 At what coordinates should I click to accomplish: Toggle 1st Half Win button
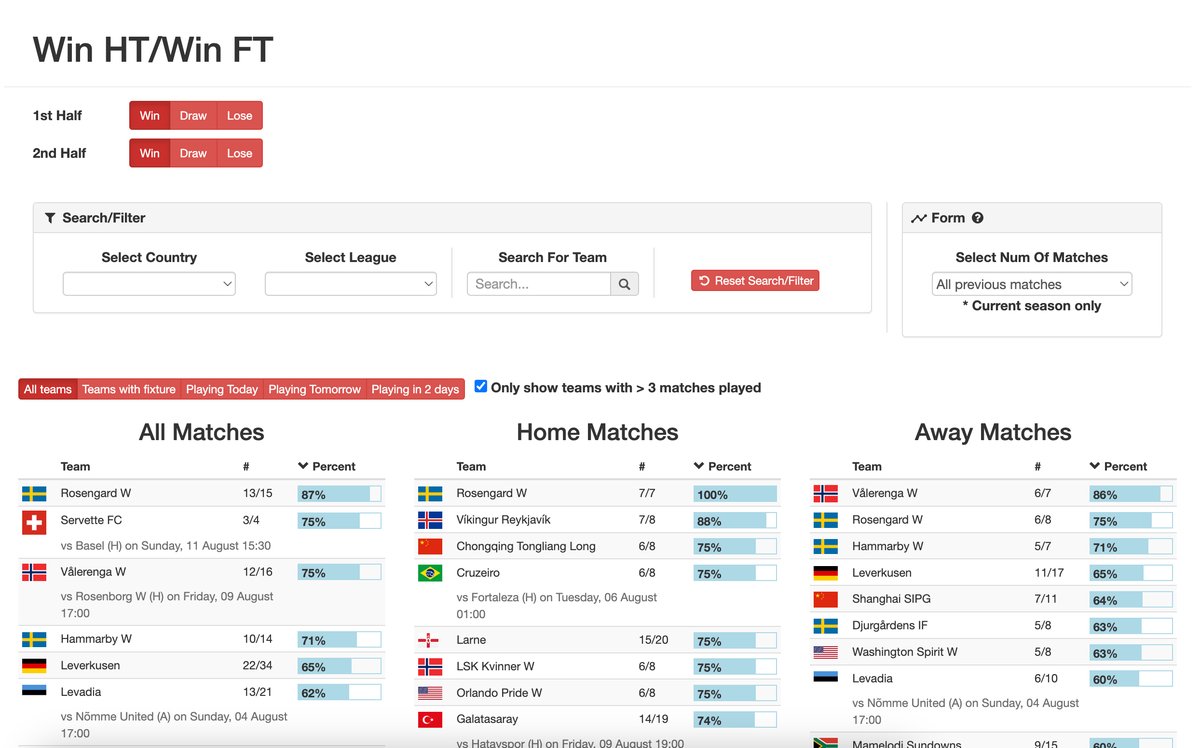pos(149,115)
